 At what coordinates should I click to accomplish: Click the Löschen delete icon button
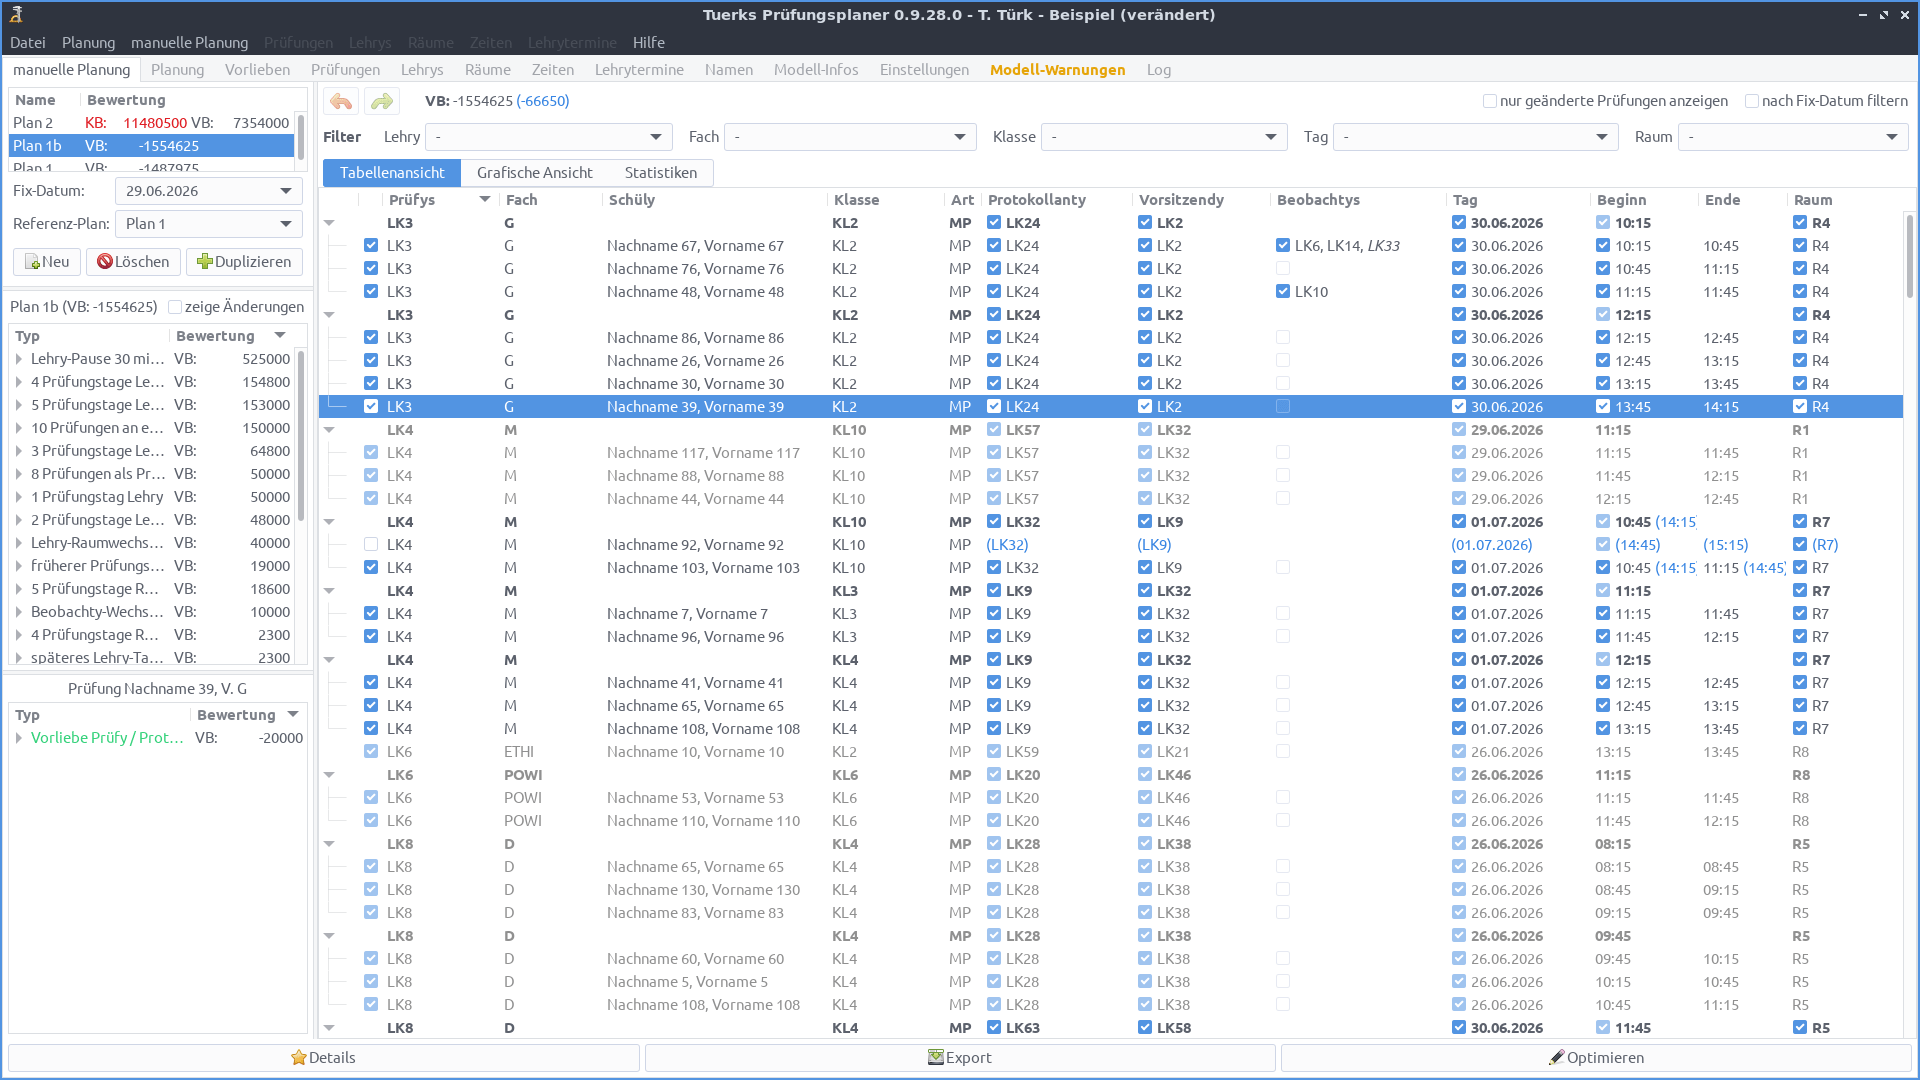133,262
